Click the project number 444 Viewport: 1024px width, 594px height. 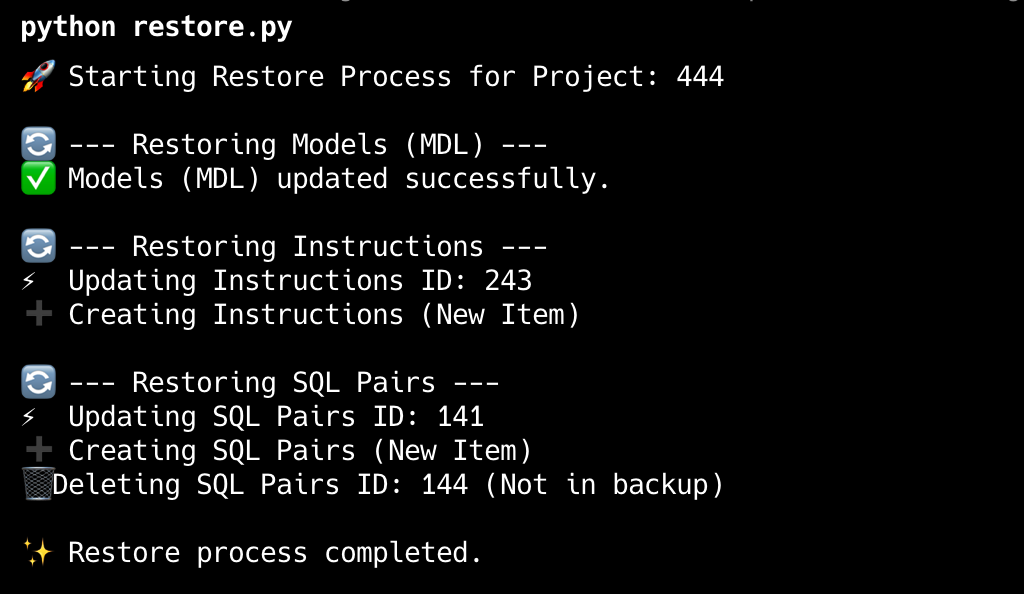pos(699,77)
